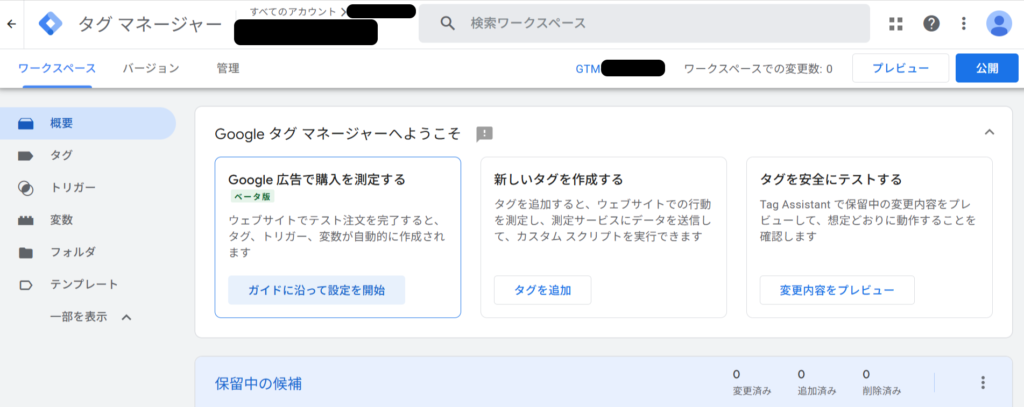Open the help question mark icon
1024x407 pixels.
pos(931,24)
